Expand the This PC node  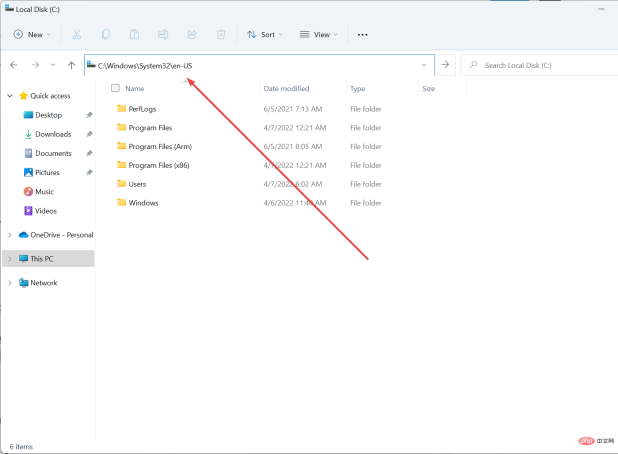click(x=10, y=259)
